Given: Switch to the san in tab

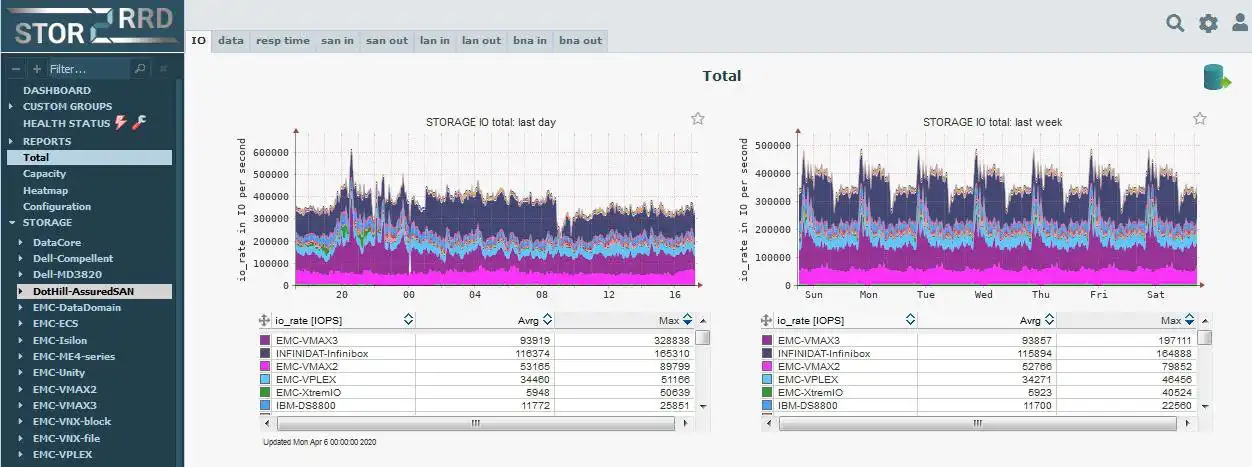Looking at the screenshot, I should coord(337,41).
